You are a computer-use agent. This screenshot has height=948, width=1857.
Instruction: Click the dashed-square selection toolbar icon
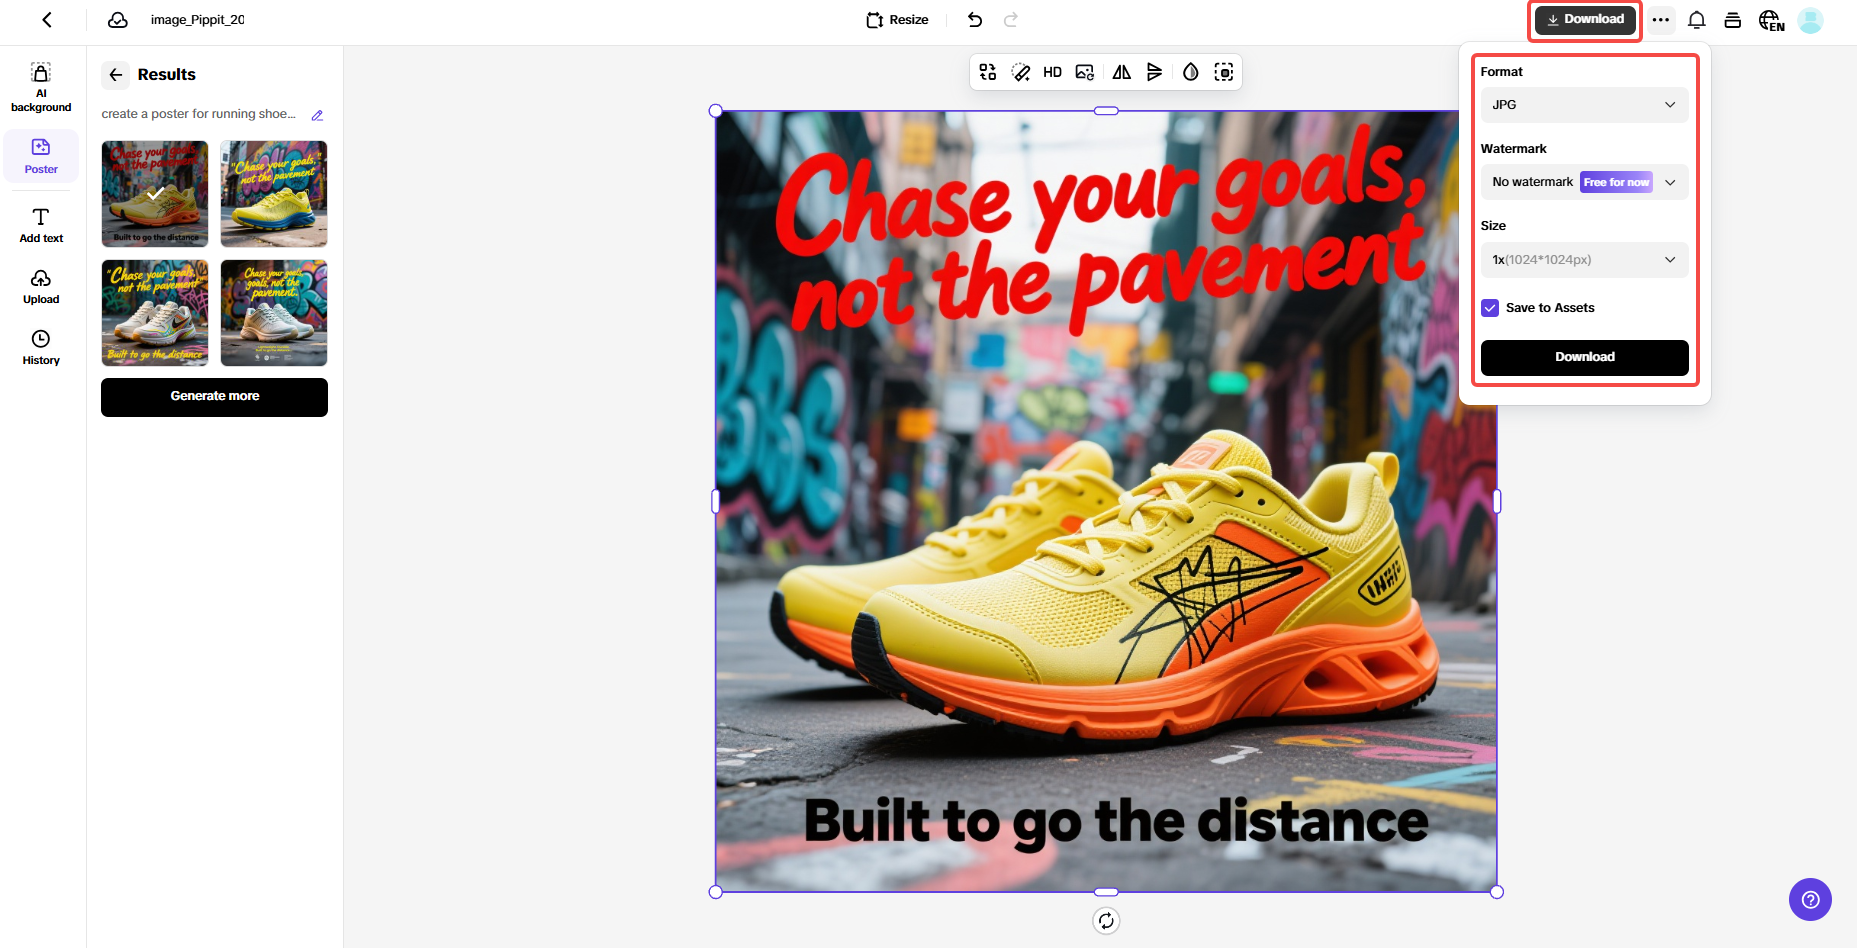tap(1224, 72)
